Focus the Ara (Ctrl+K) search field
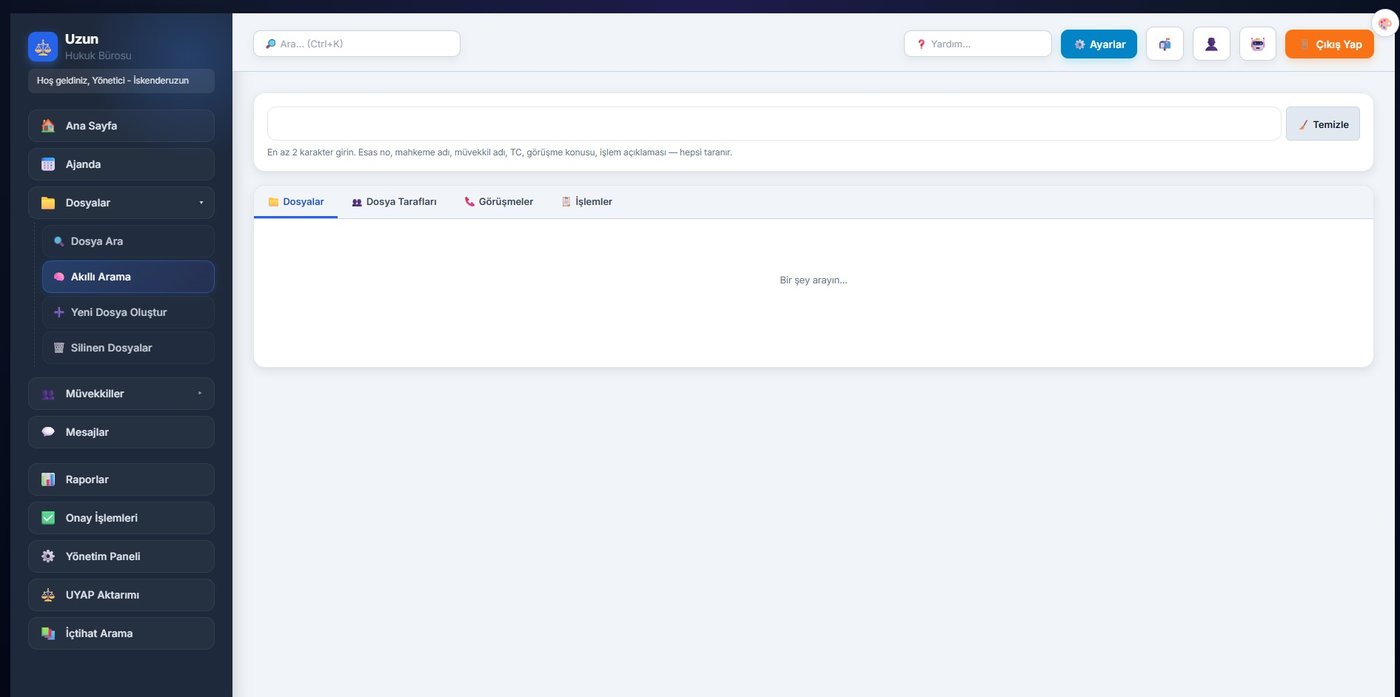The width and height of the screenshot is (1400, 697). (x=357, y=44)
